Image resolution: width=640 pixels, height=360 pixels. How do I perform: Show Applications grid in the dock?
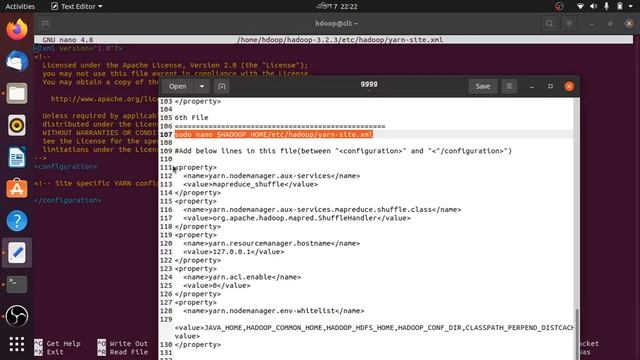[x=17, y=344]
